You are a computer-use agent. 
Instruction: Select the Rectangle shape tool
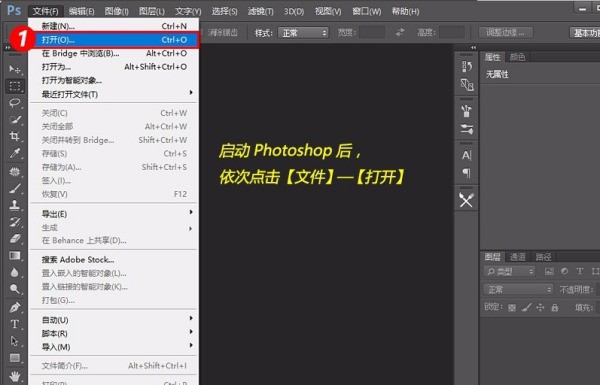(15, 358)
